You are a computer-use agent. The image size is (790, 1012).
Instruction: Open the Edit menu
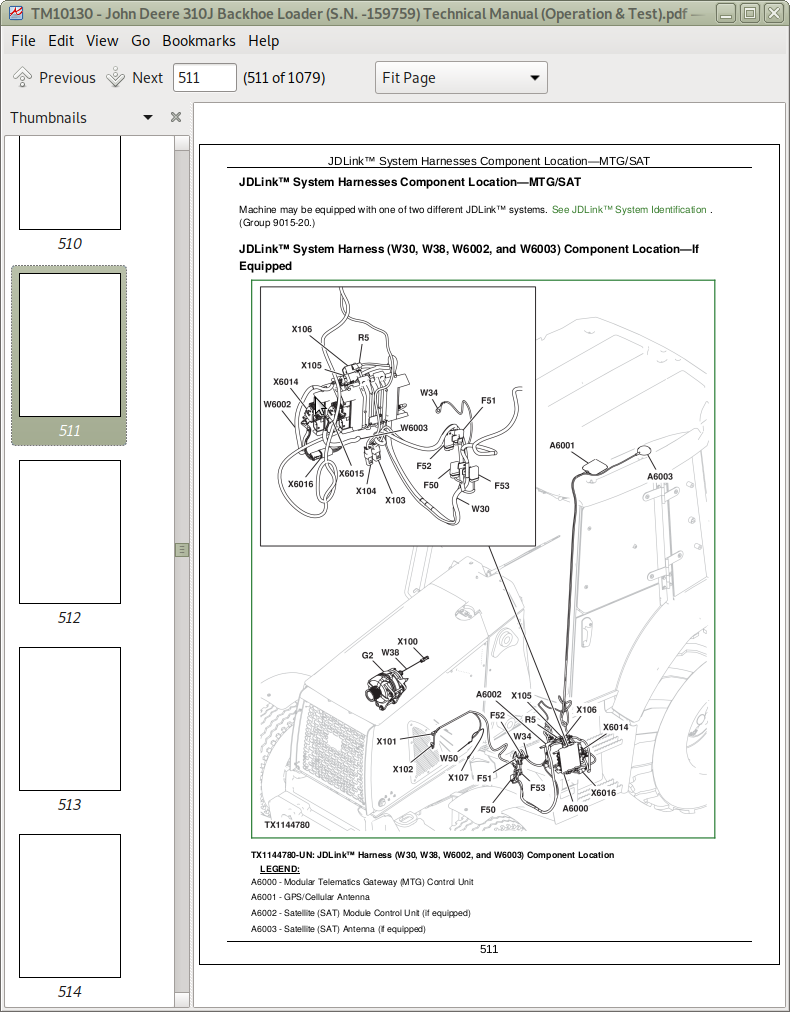(61, 41)
